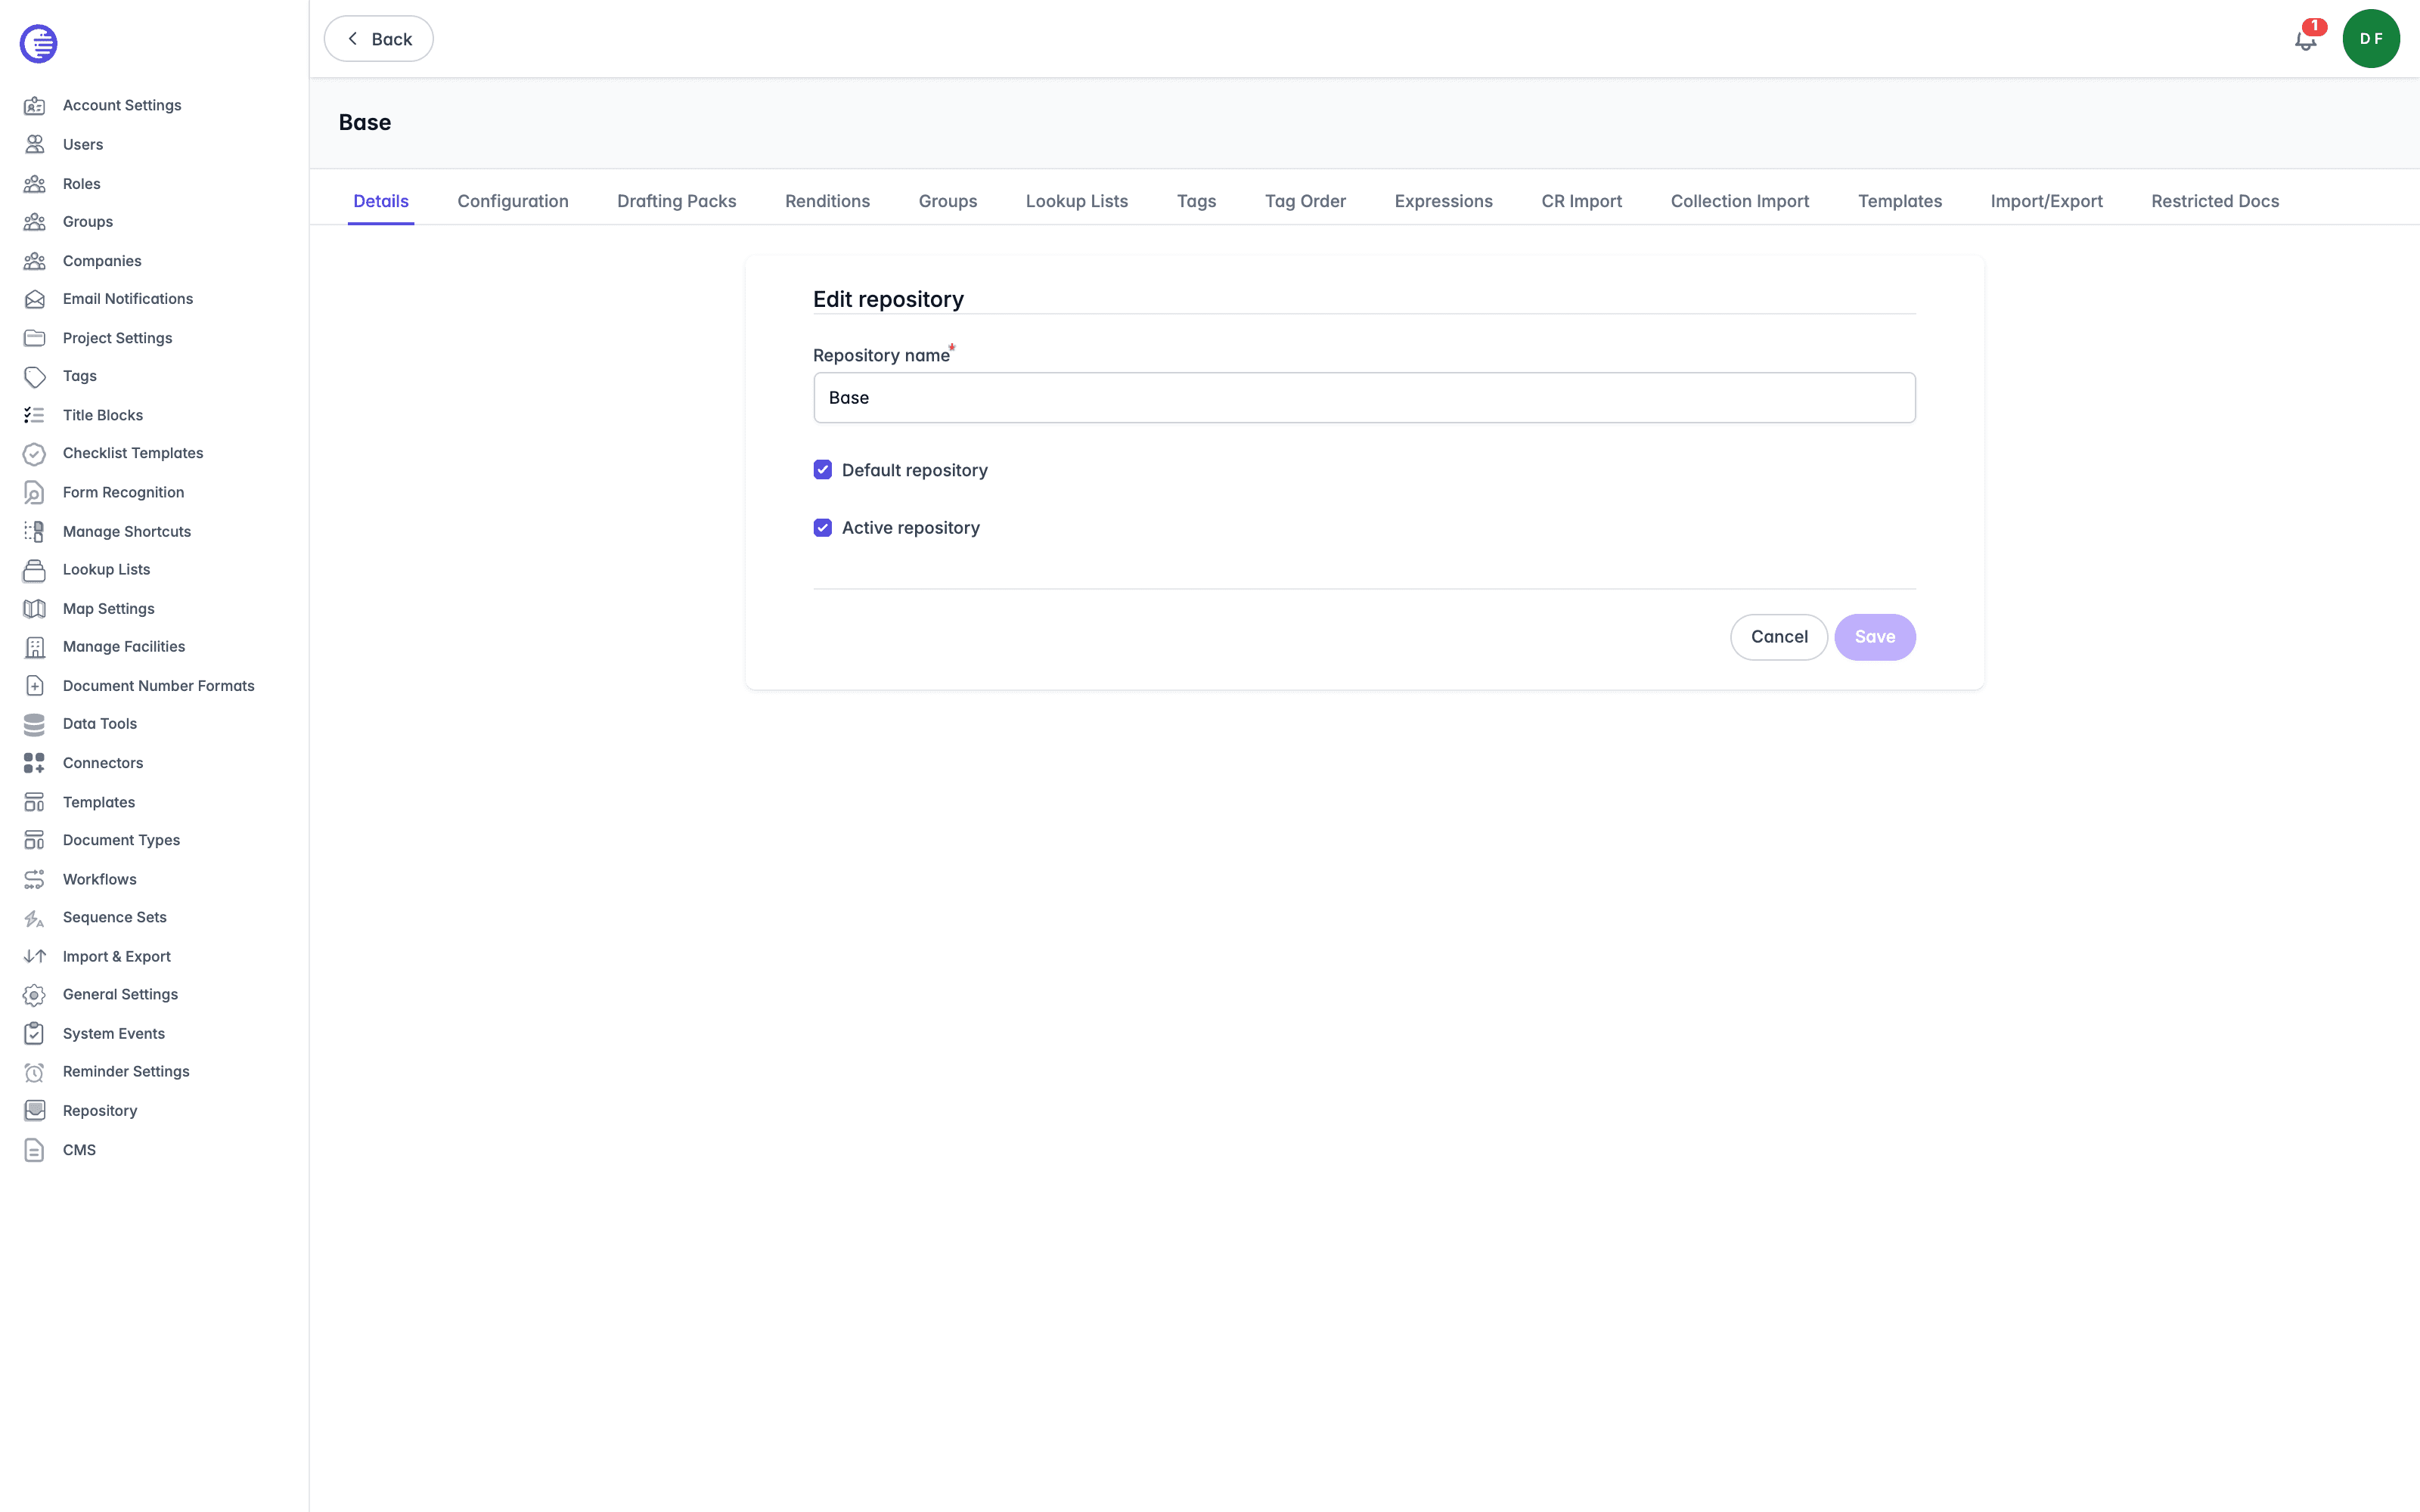This screenshot has width=2420, height=1512.
Task: Click the Repository name input field
Action: (x=1364, y=398)
